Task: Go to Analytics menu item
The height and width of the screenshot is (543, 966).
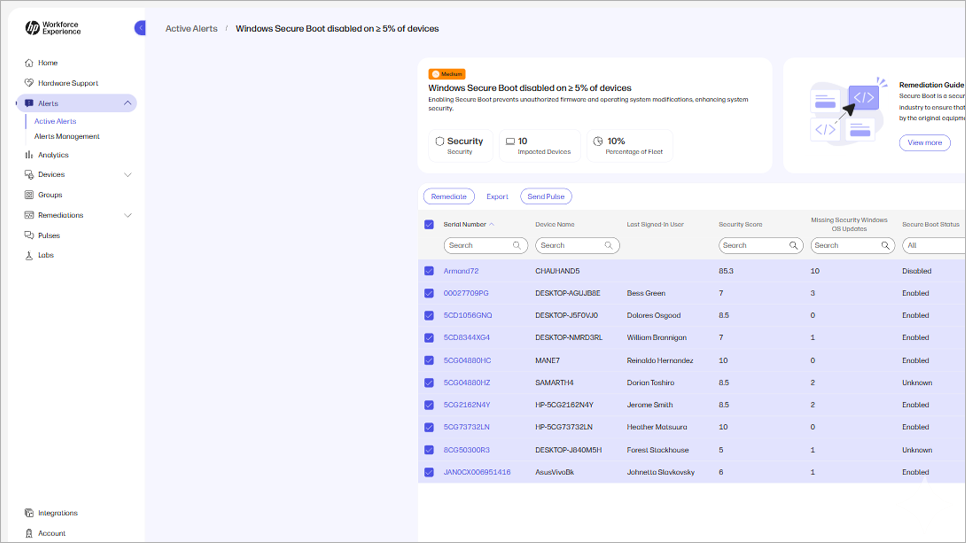Action: [x=53, y=155]
